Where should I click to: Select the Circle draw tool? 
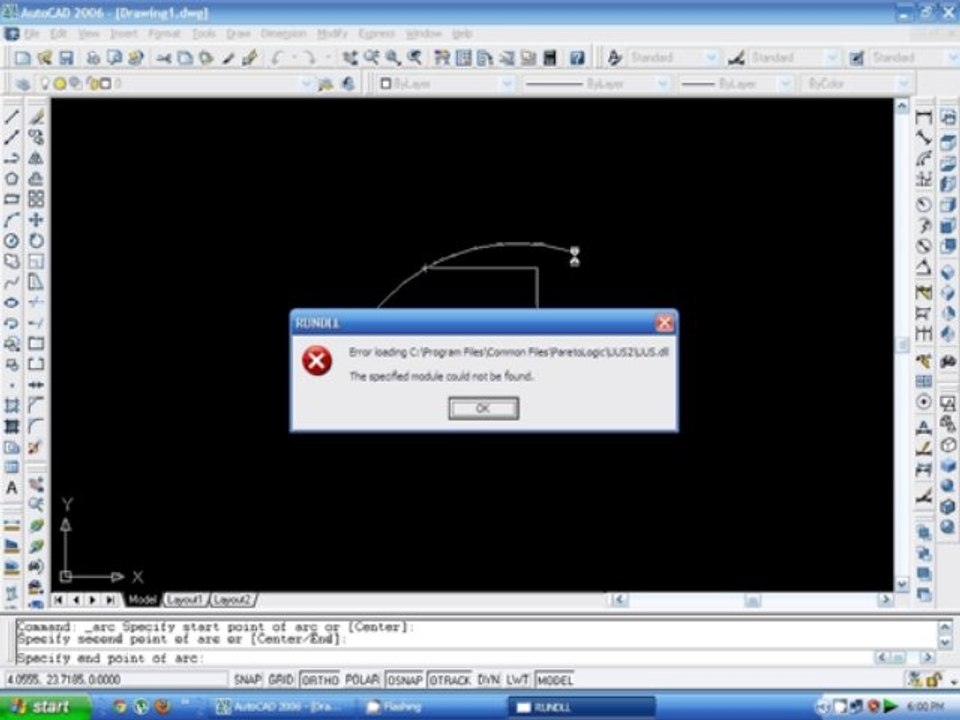coord(12,241)
